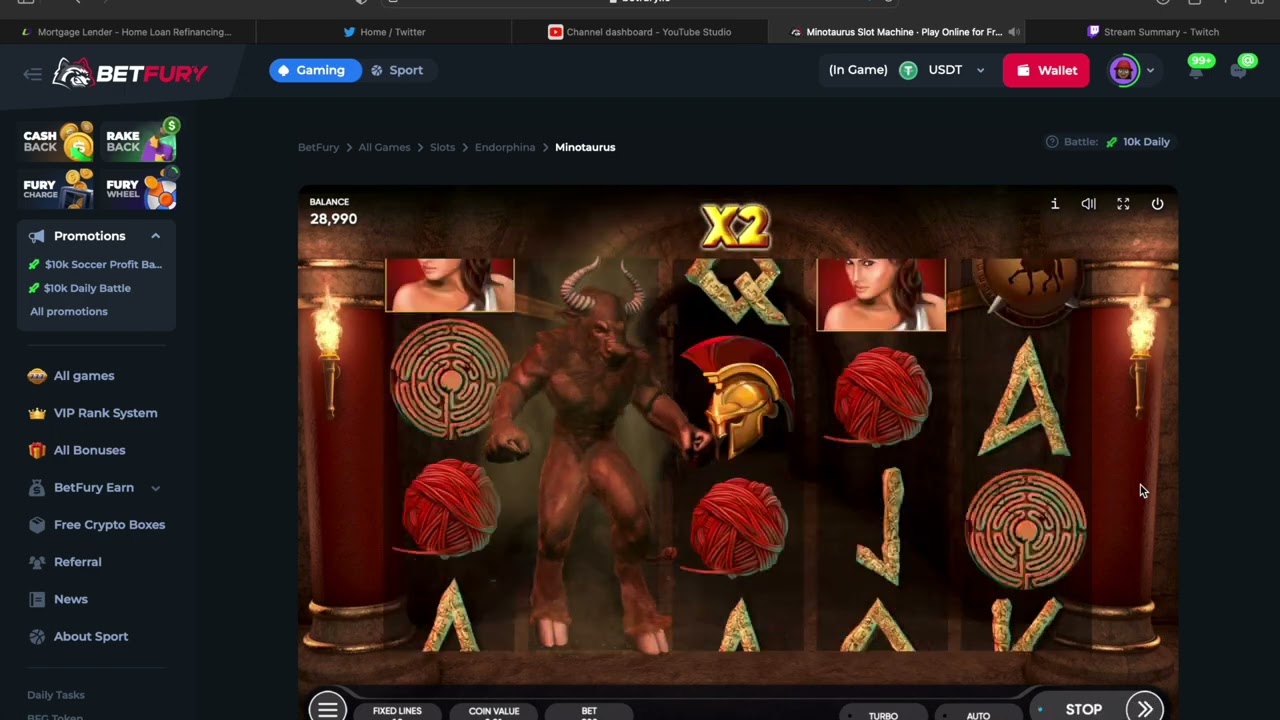Open the slot game hamburger menu
The width and height of the screenshot is (1280, 720).
coord(328,709)
